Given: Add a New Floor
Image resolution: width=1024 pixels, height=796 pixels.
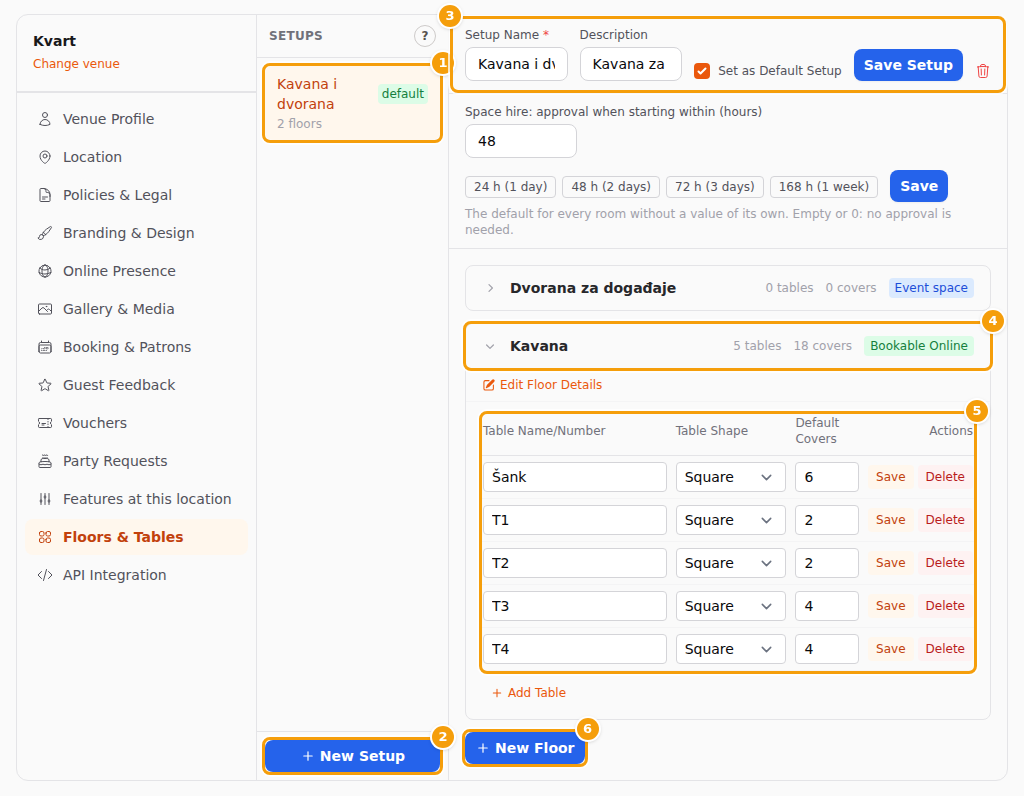Looking at the screenshot, I should 525,748.
